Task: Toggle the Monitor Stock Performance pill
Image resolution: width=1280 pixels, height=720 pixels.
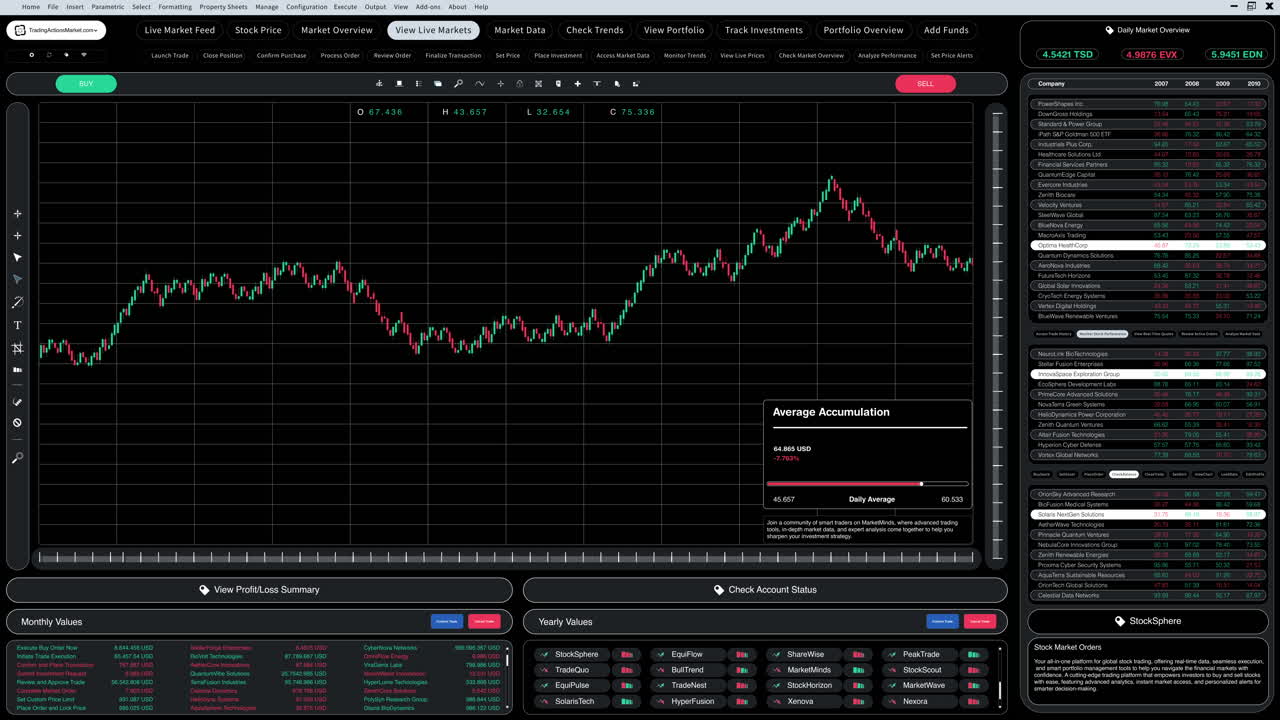Action: pyautogui.click(x=1103, y=333)
